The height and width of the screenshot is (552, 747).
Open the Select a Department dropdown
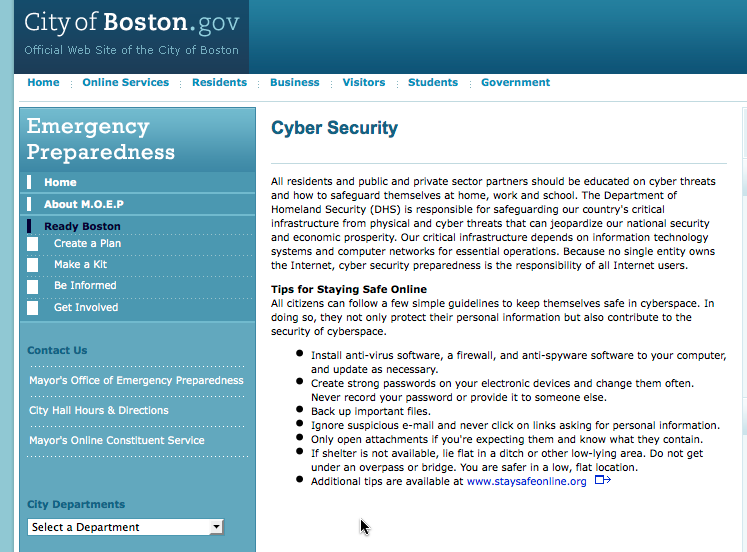pos(125,527)
